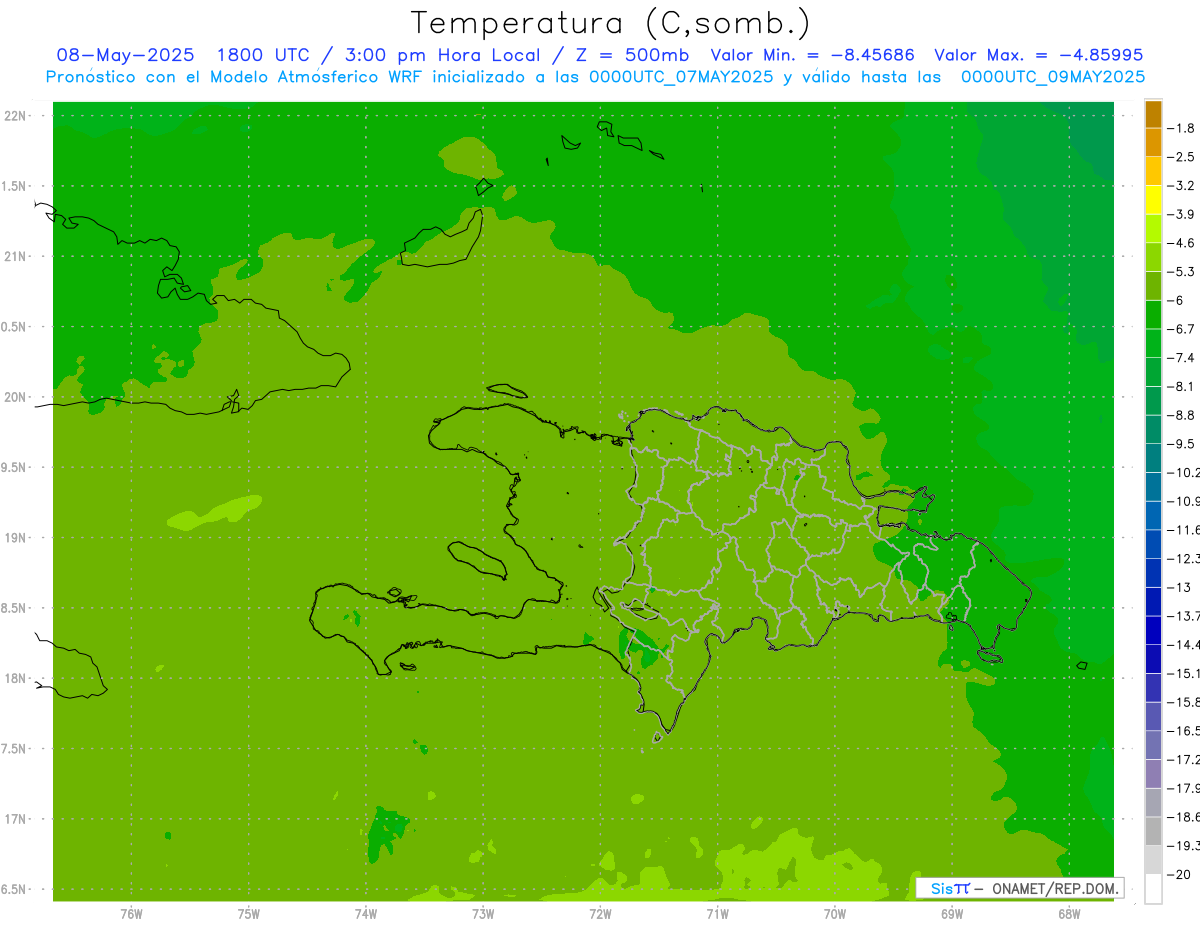Image resolution: width=1200 pixels, height=927 pixels.
Task: Click the '17N' latitude label
Action: pyautogui.click(x=15, y=819)
